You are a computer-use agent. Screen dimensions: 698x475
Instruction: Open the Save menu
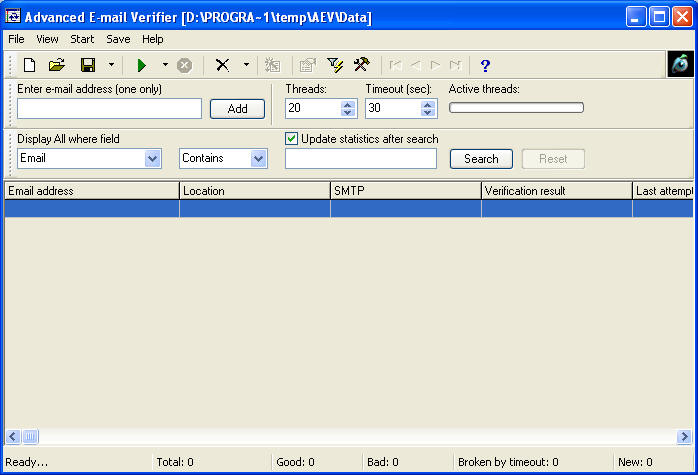point(118,39)
